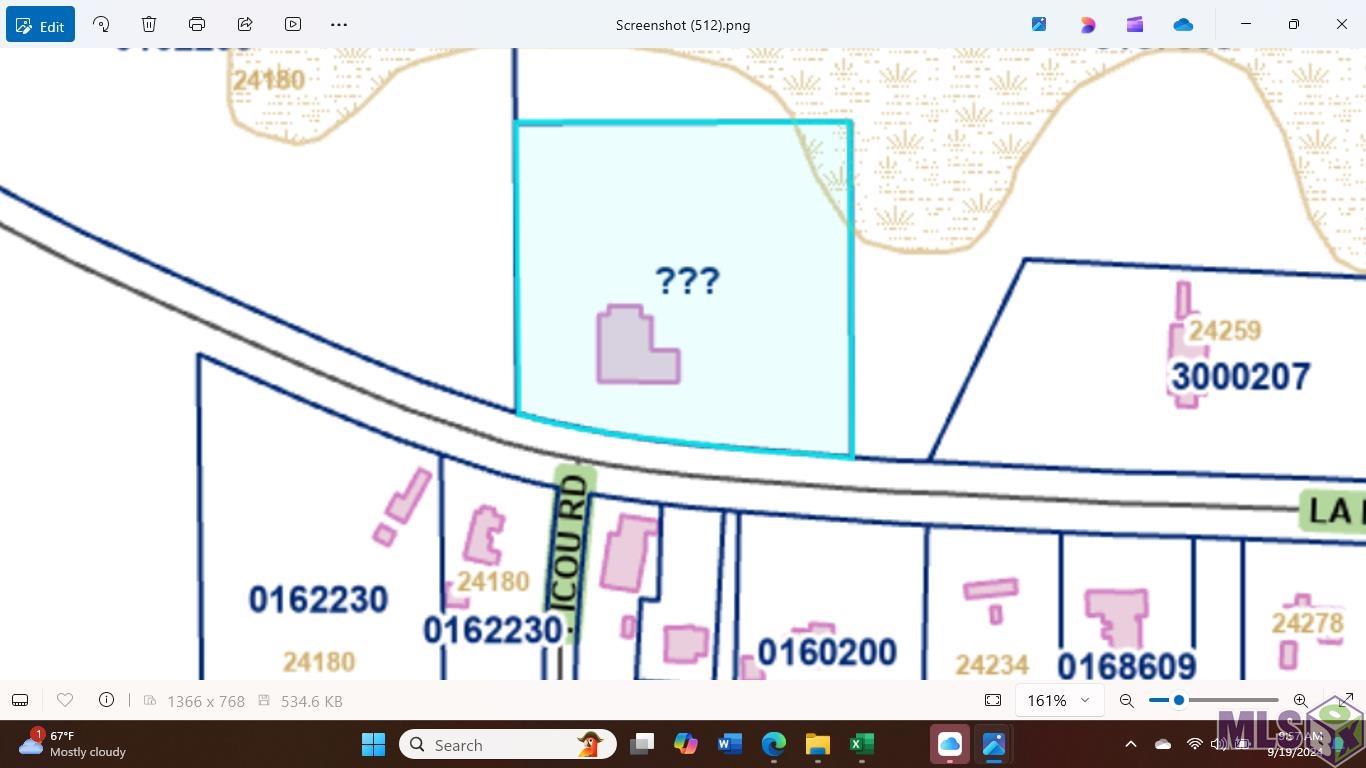Start the slideshow
1366x768 pixels.
[293, 24]
